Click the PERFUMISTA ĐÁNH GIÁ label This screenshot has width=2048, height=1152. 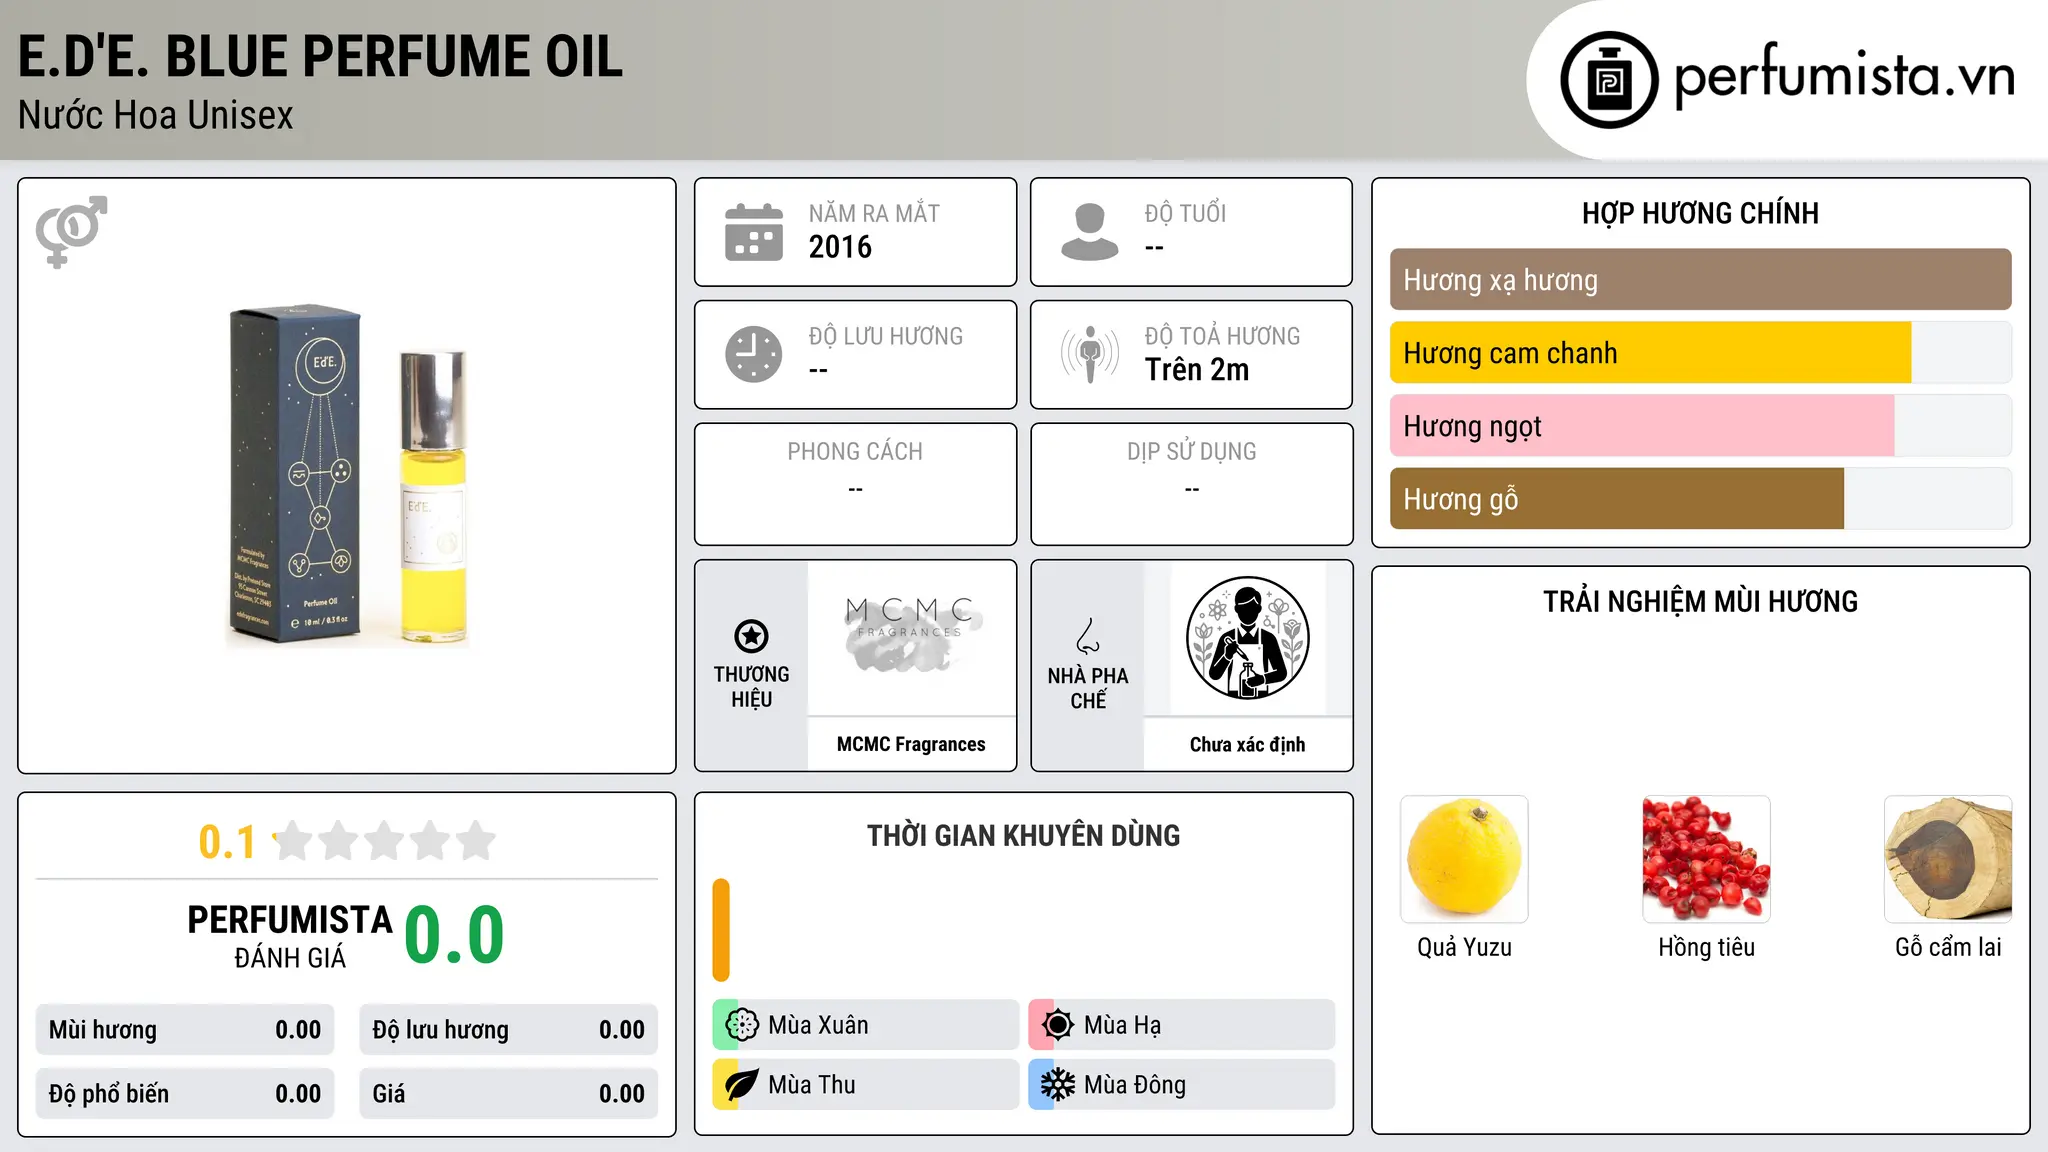[x=290, y=936]
